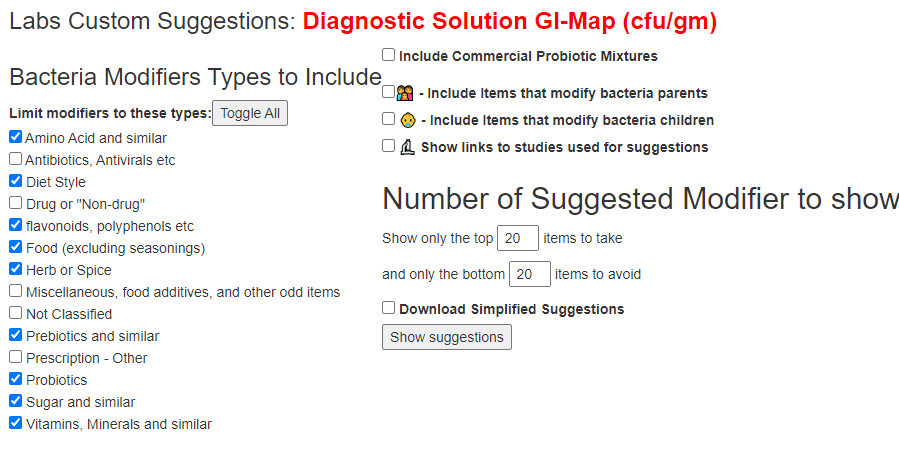Uncheck Amino Acid and similar

[15, 137]
